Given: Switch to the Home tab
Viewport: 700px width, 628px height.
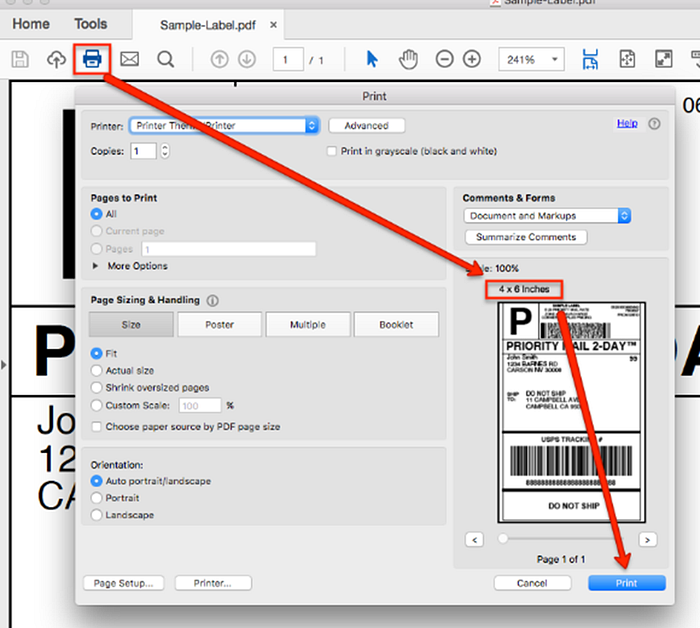Looking at the screenshot, I should click(31, 24).
